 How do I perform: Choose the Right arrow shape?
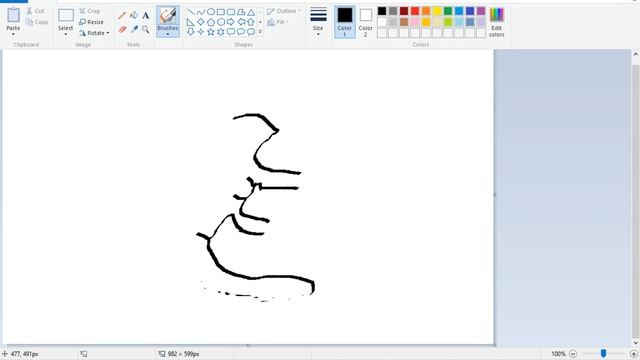[x=231, y=22]
